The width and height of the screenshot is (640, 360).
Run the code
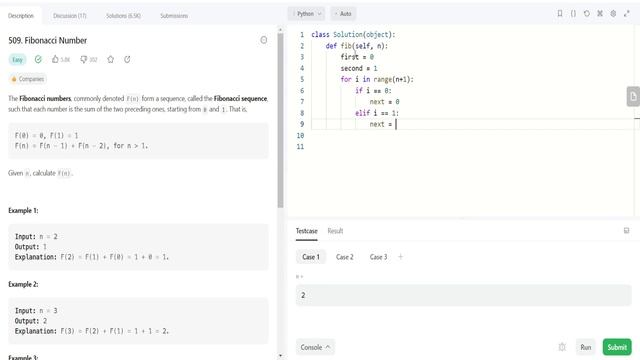point(586,347)
